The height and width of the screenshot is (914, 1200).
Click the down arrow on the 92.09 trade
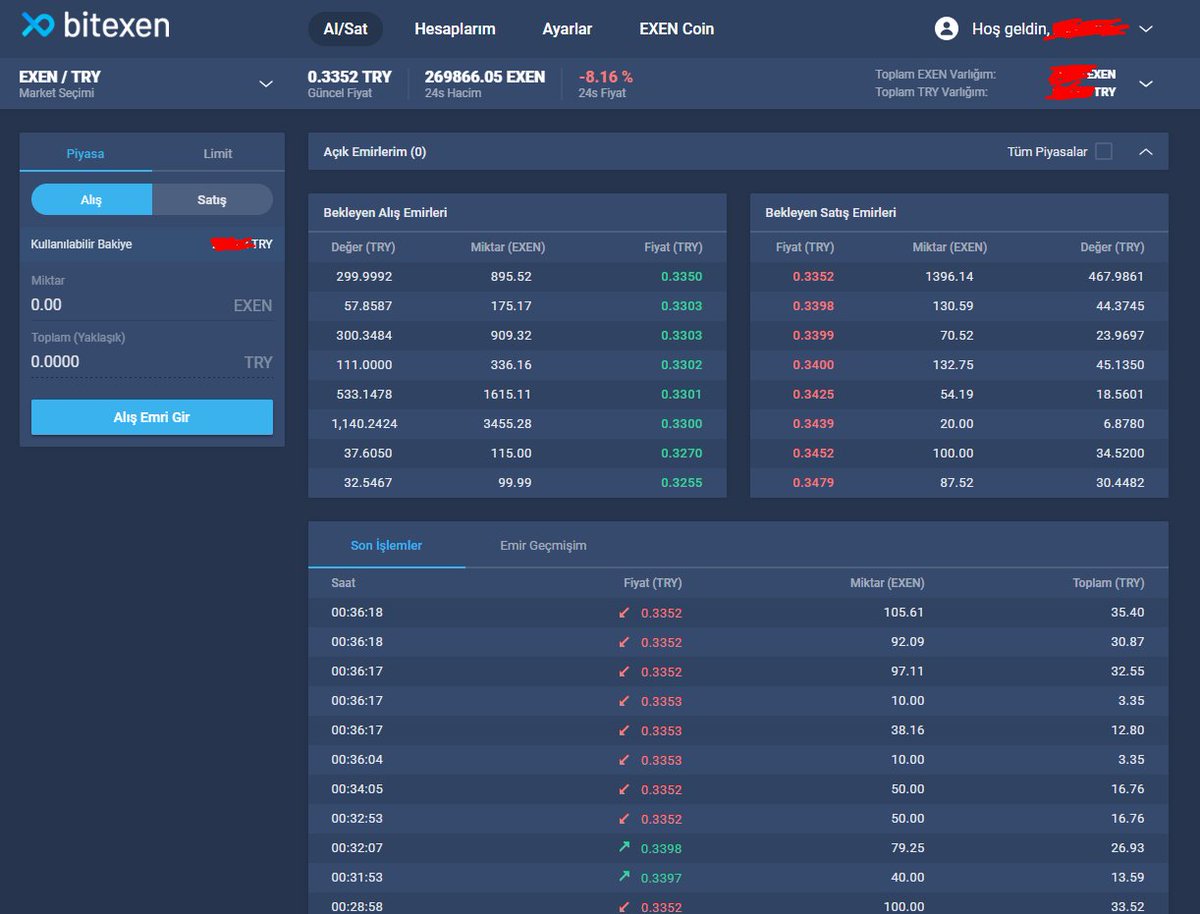tap(623, 642)
